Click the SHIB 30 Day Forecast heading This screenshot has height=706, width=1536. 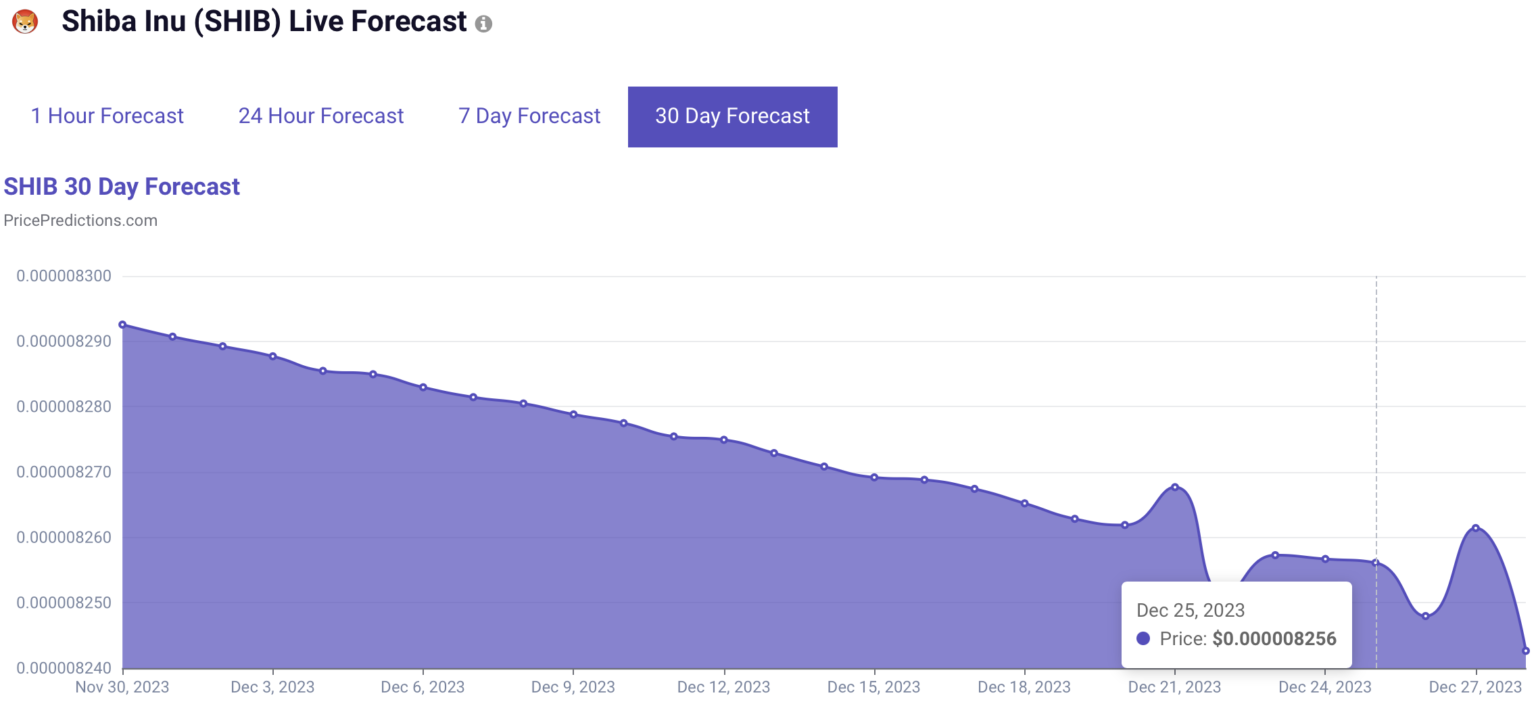[x=122, y=186]
